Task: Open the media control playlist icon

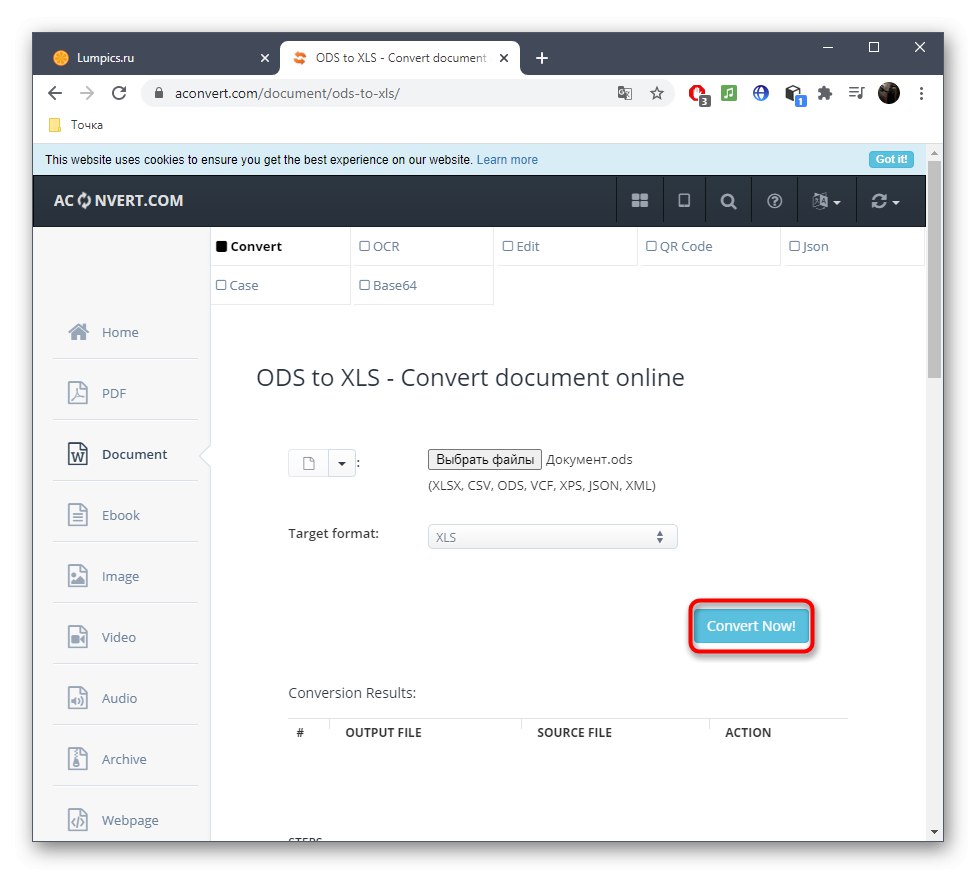Action: tap(856, 93)
